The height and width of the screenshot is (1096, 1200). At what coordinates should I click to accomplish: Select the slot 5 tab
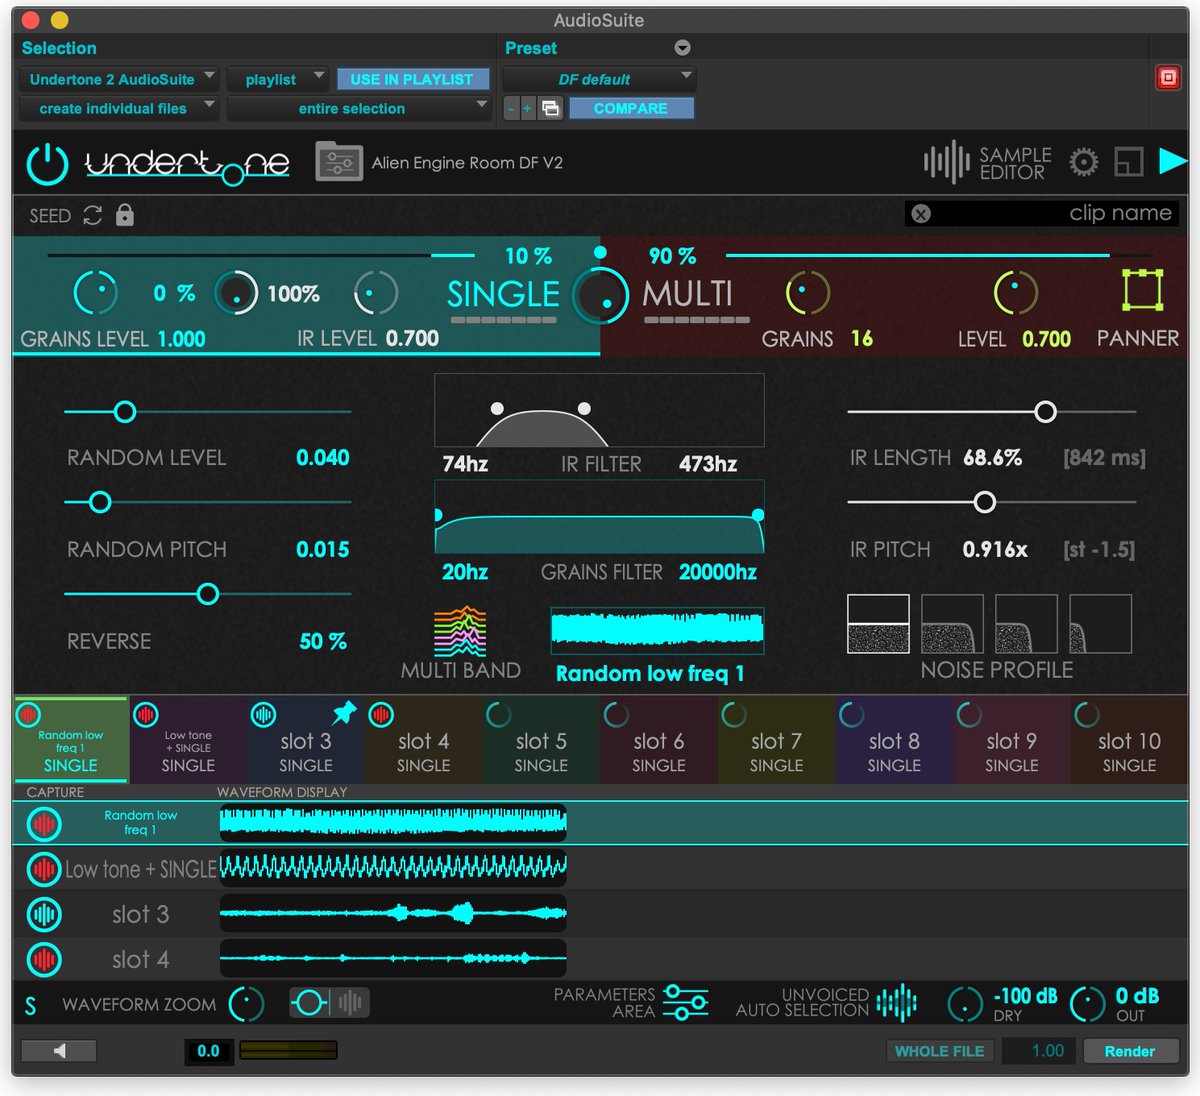click(x=541, y=741)
